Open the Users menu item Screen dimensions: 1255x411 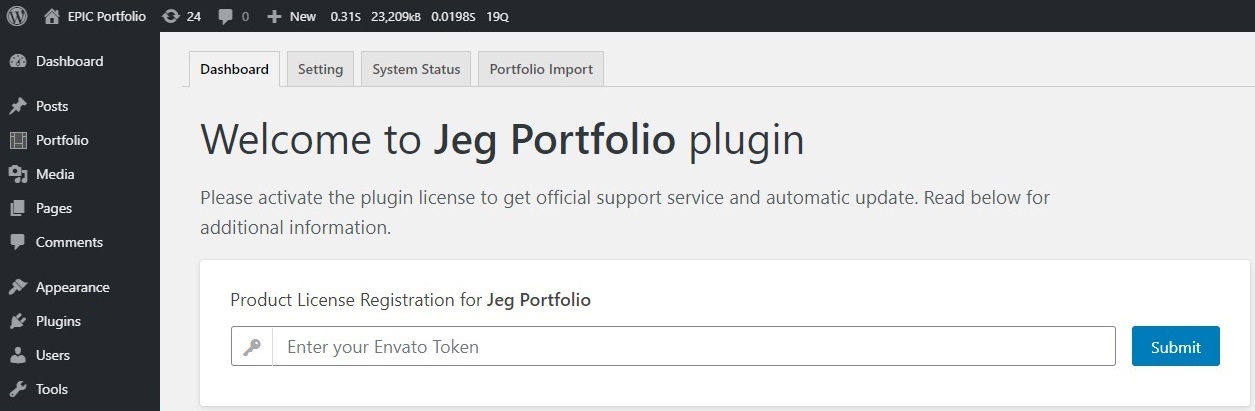tap(53, 355)
